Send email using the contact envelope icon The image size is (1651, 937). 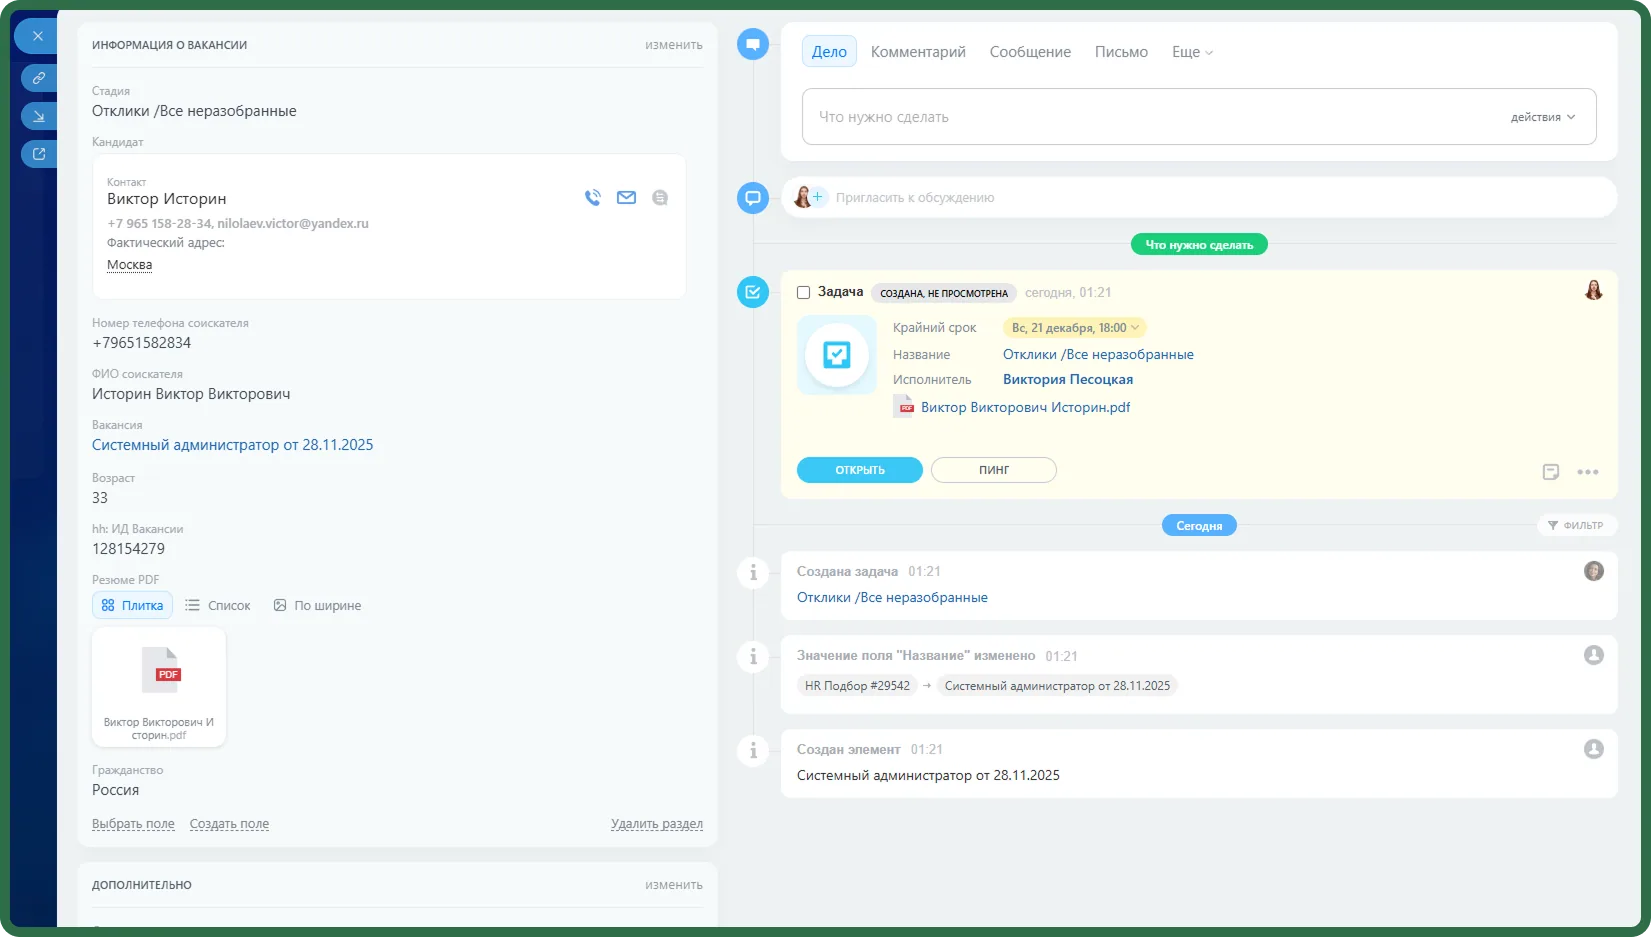pos(626,198)
